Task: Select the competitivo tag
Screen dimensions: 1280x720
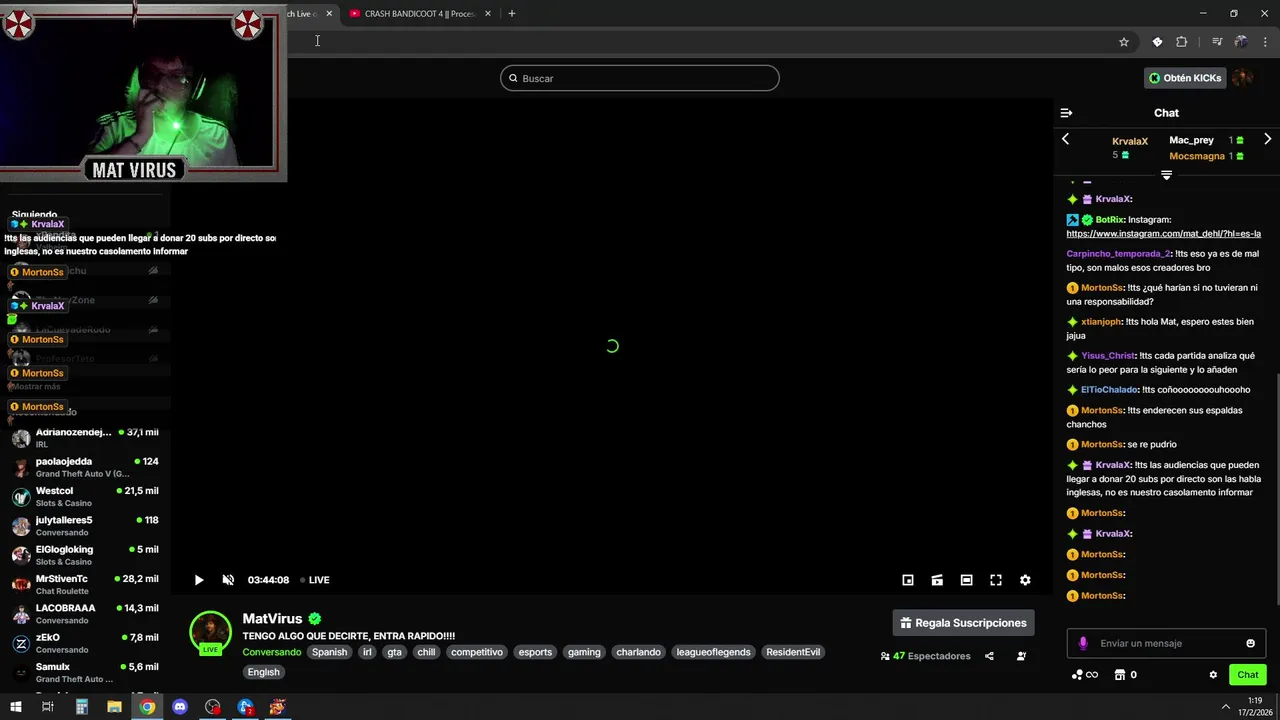Action: [477, 652]
